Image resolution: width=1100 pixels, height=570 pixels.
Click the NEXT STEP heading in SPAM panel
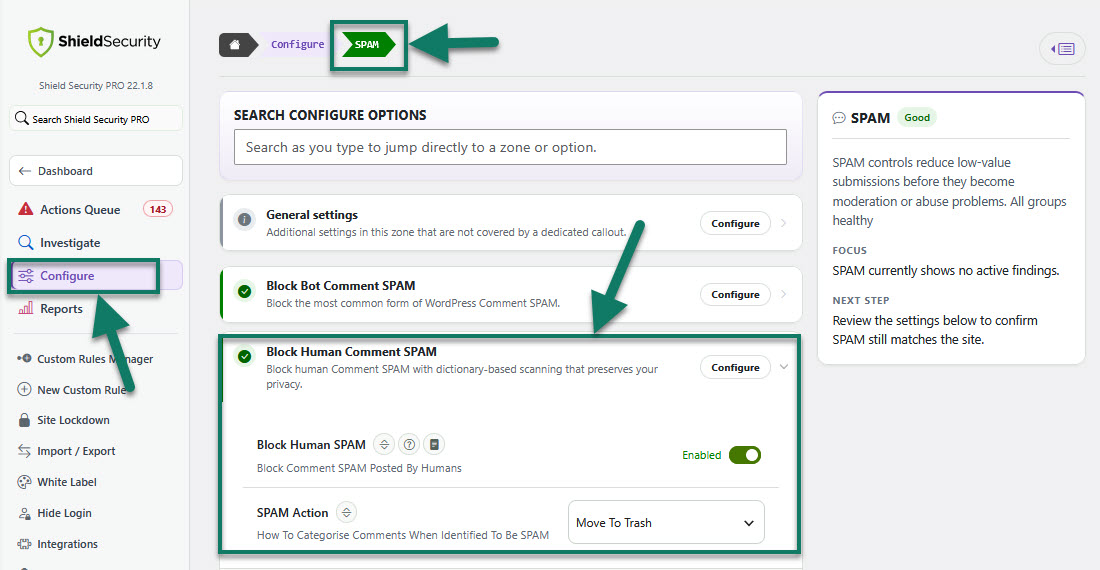click(861, 300)
